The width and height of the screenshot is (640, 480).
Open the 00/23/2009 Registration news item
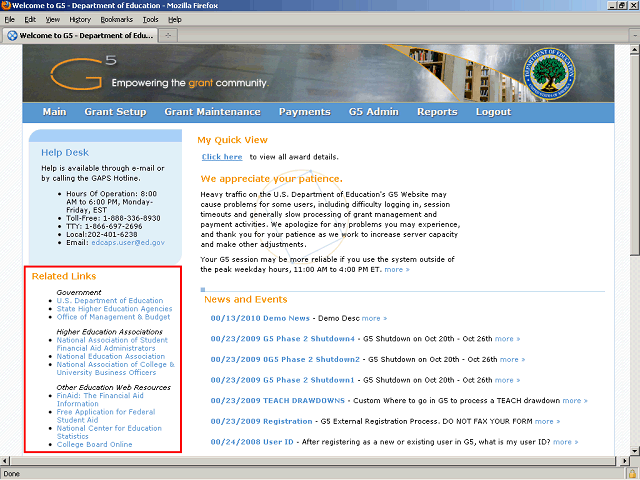261,421
